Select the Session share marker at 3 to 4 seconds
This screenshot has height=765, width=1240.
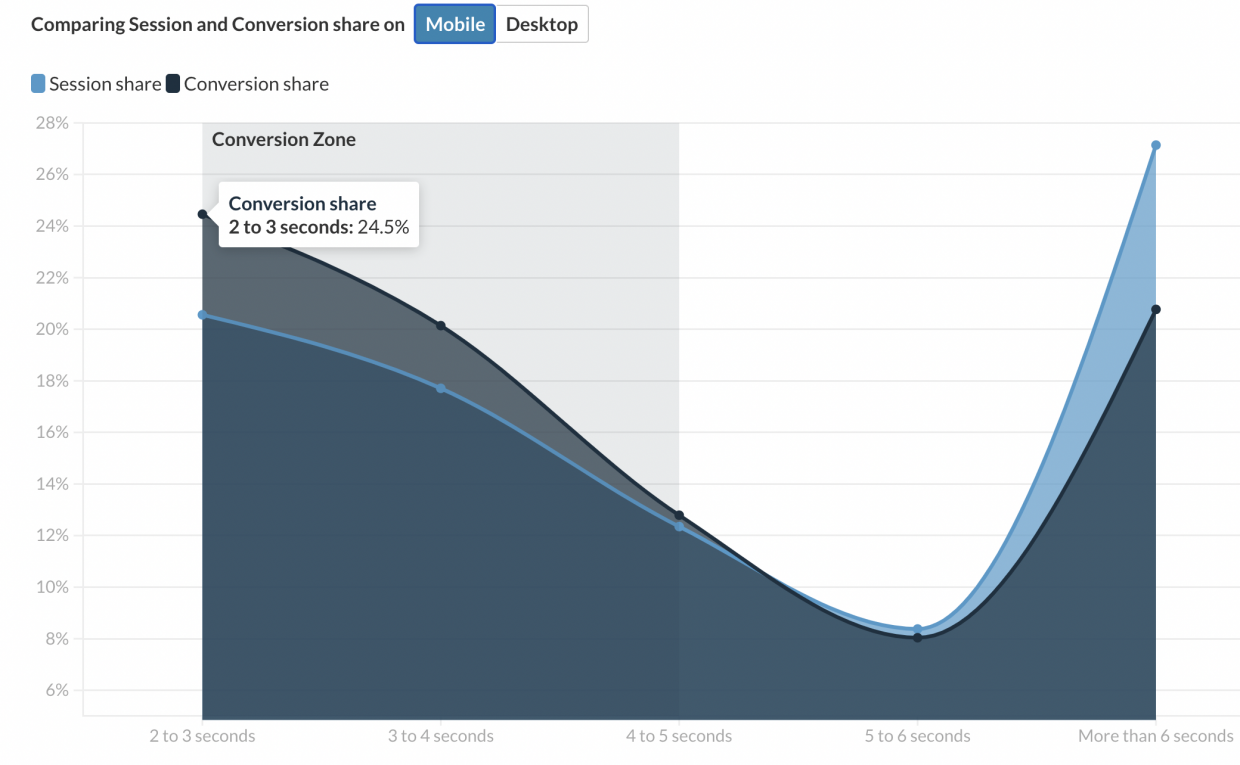click(440, 386)
